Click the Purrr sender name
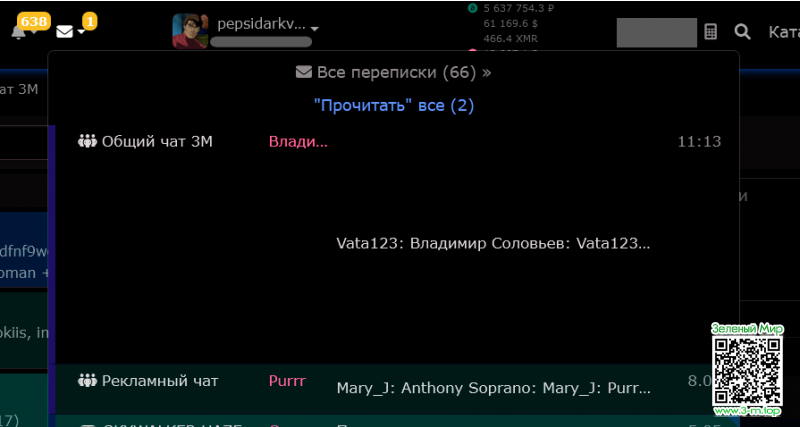This screenshot has width=800, height=427. click(287, 381)
